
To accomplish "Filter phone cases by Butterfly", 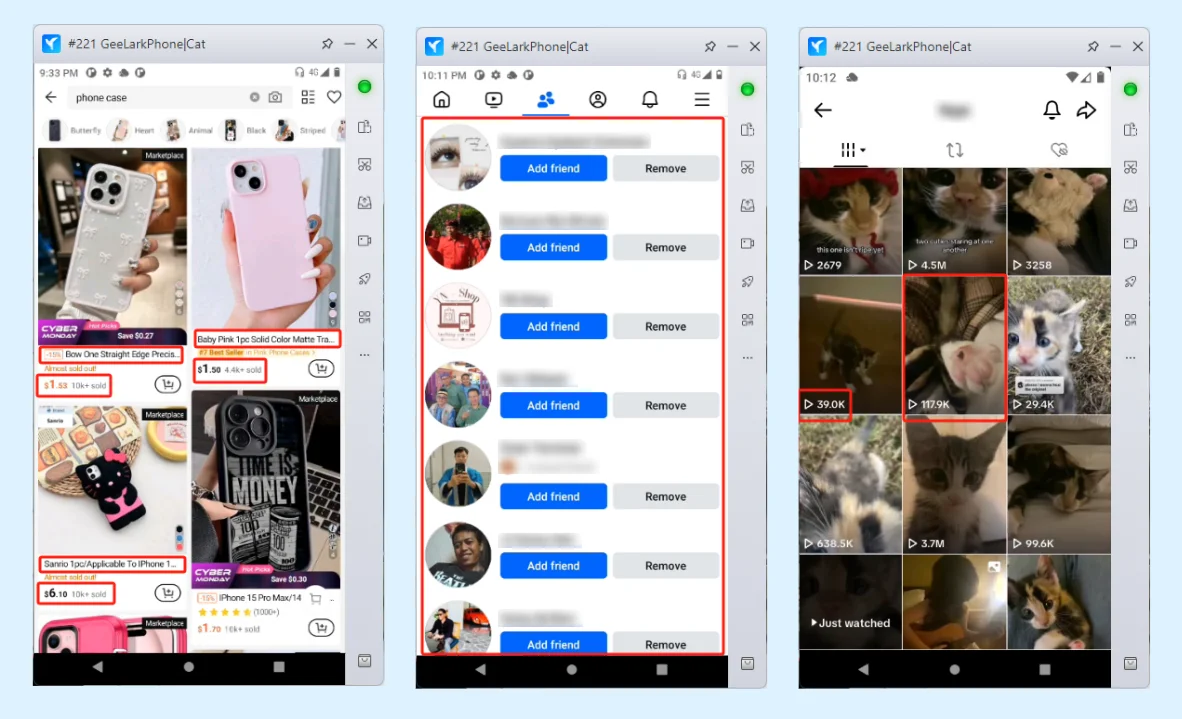I will click(x=74, y=130).
